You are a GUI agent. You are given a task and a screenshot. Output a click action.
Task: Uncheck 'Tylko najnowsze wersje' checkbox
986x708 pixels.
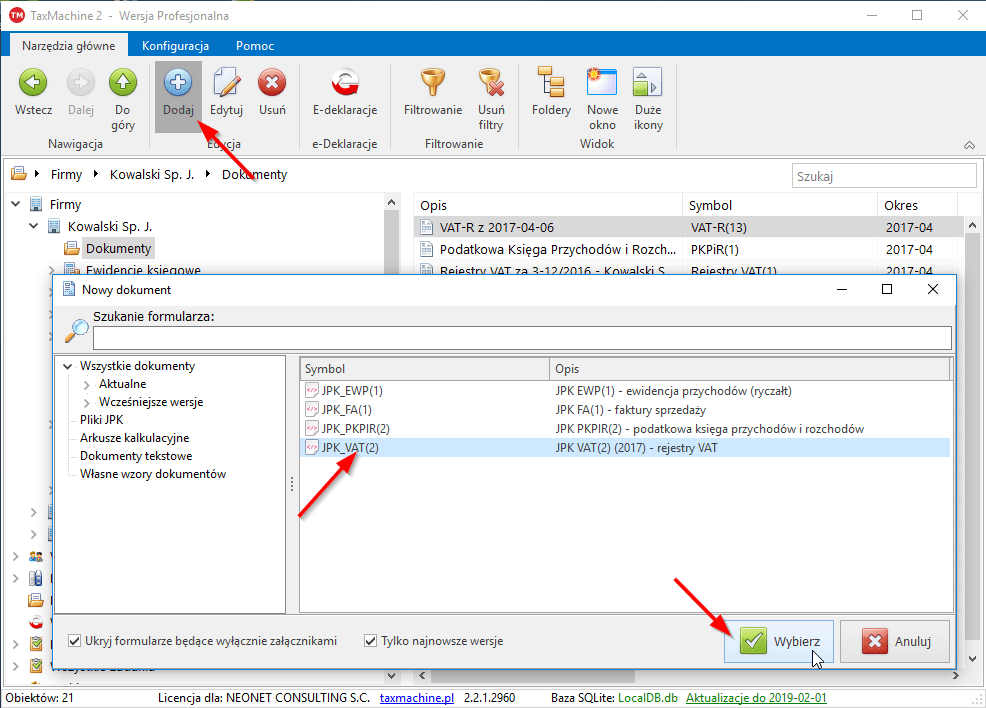click(x=371, y=641)
